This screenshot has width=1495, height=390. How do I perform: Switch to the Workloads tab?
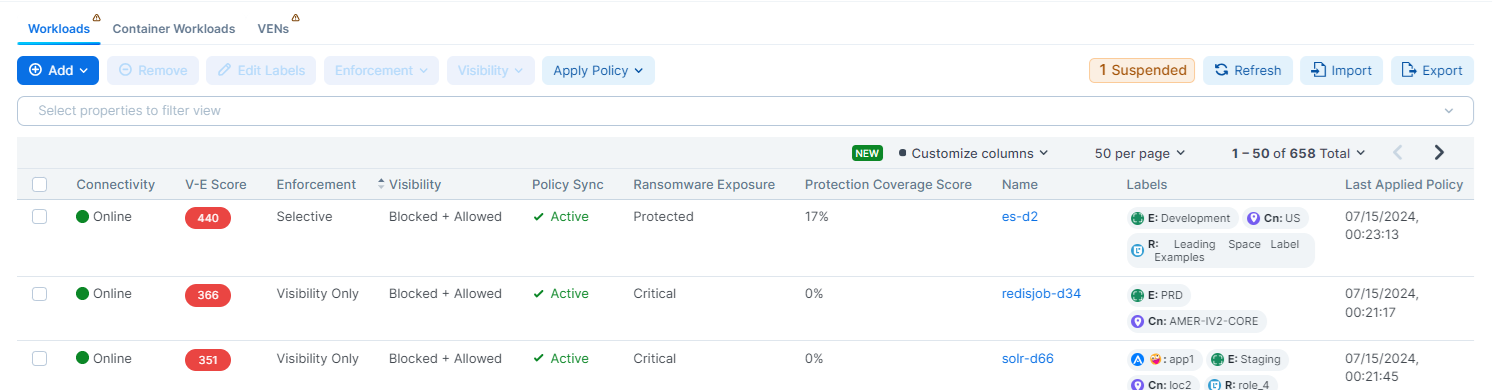tap(59, 29)
